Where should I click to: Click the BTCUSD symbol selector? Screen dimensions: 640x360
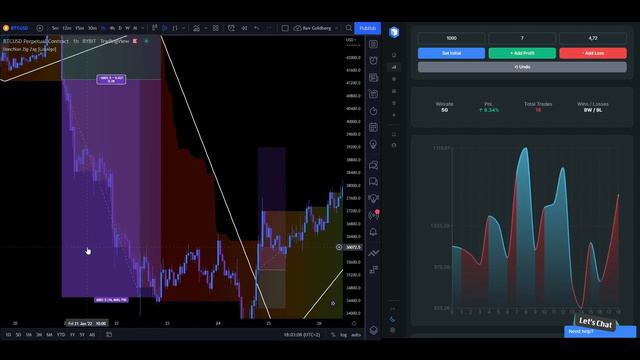(16, 28)
